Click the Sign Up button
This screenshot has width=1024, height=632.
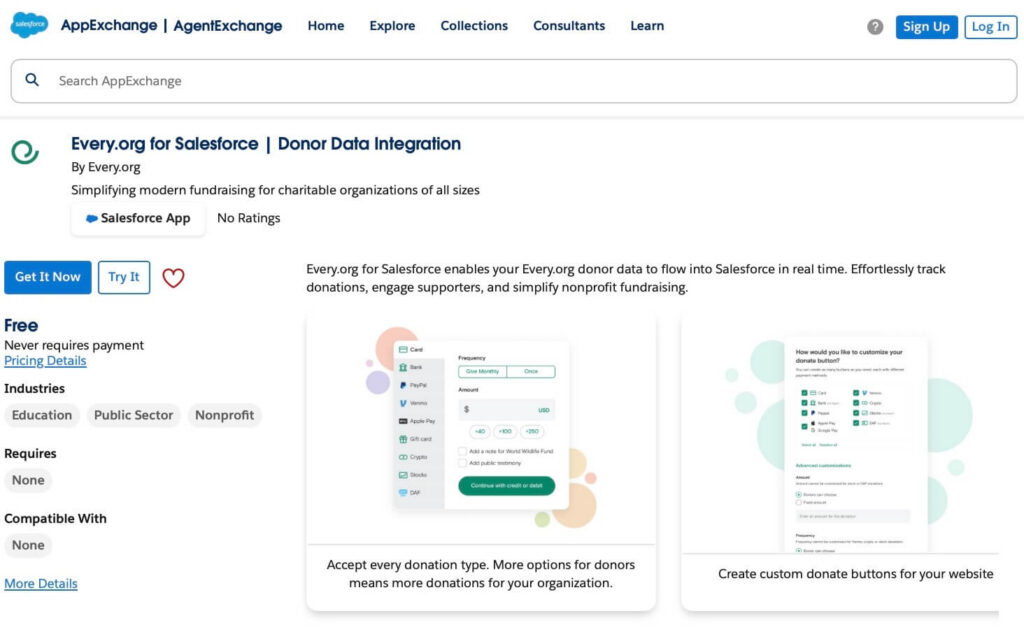pos(926,27)
